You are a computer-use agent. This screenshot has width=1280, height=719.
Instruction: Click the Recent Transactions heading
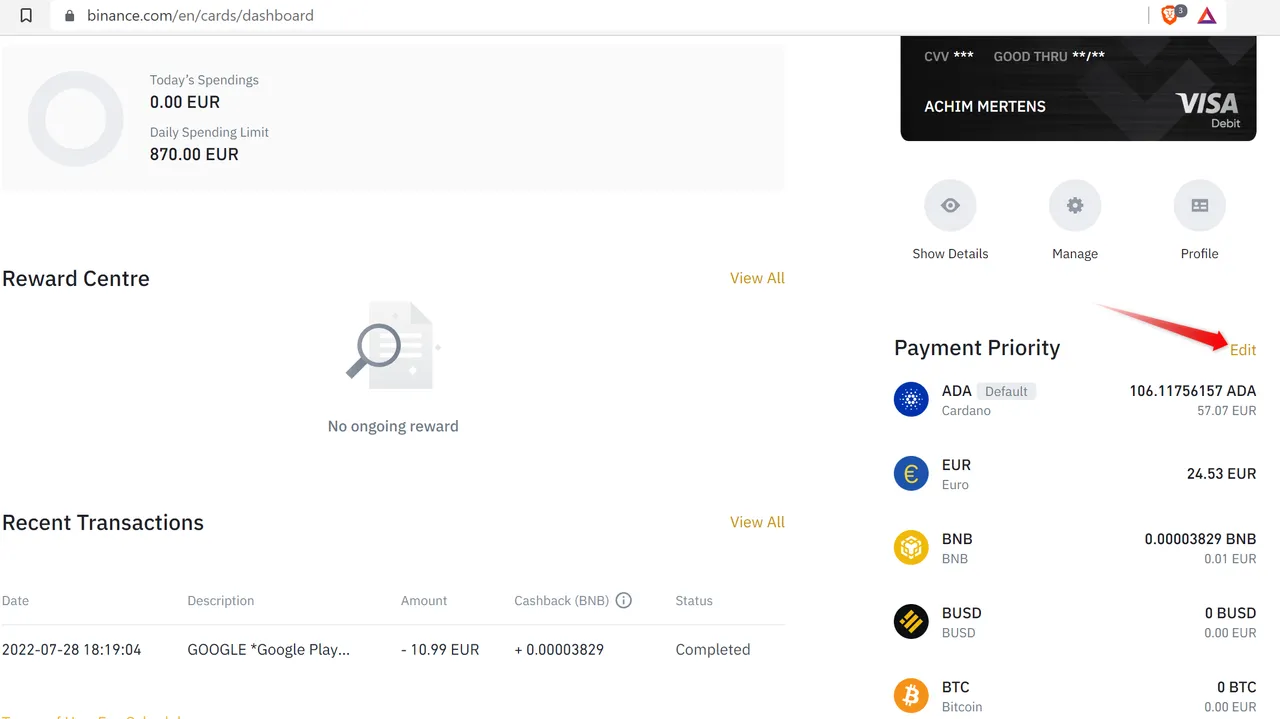click(x=103, y=523)
